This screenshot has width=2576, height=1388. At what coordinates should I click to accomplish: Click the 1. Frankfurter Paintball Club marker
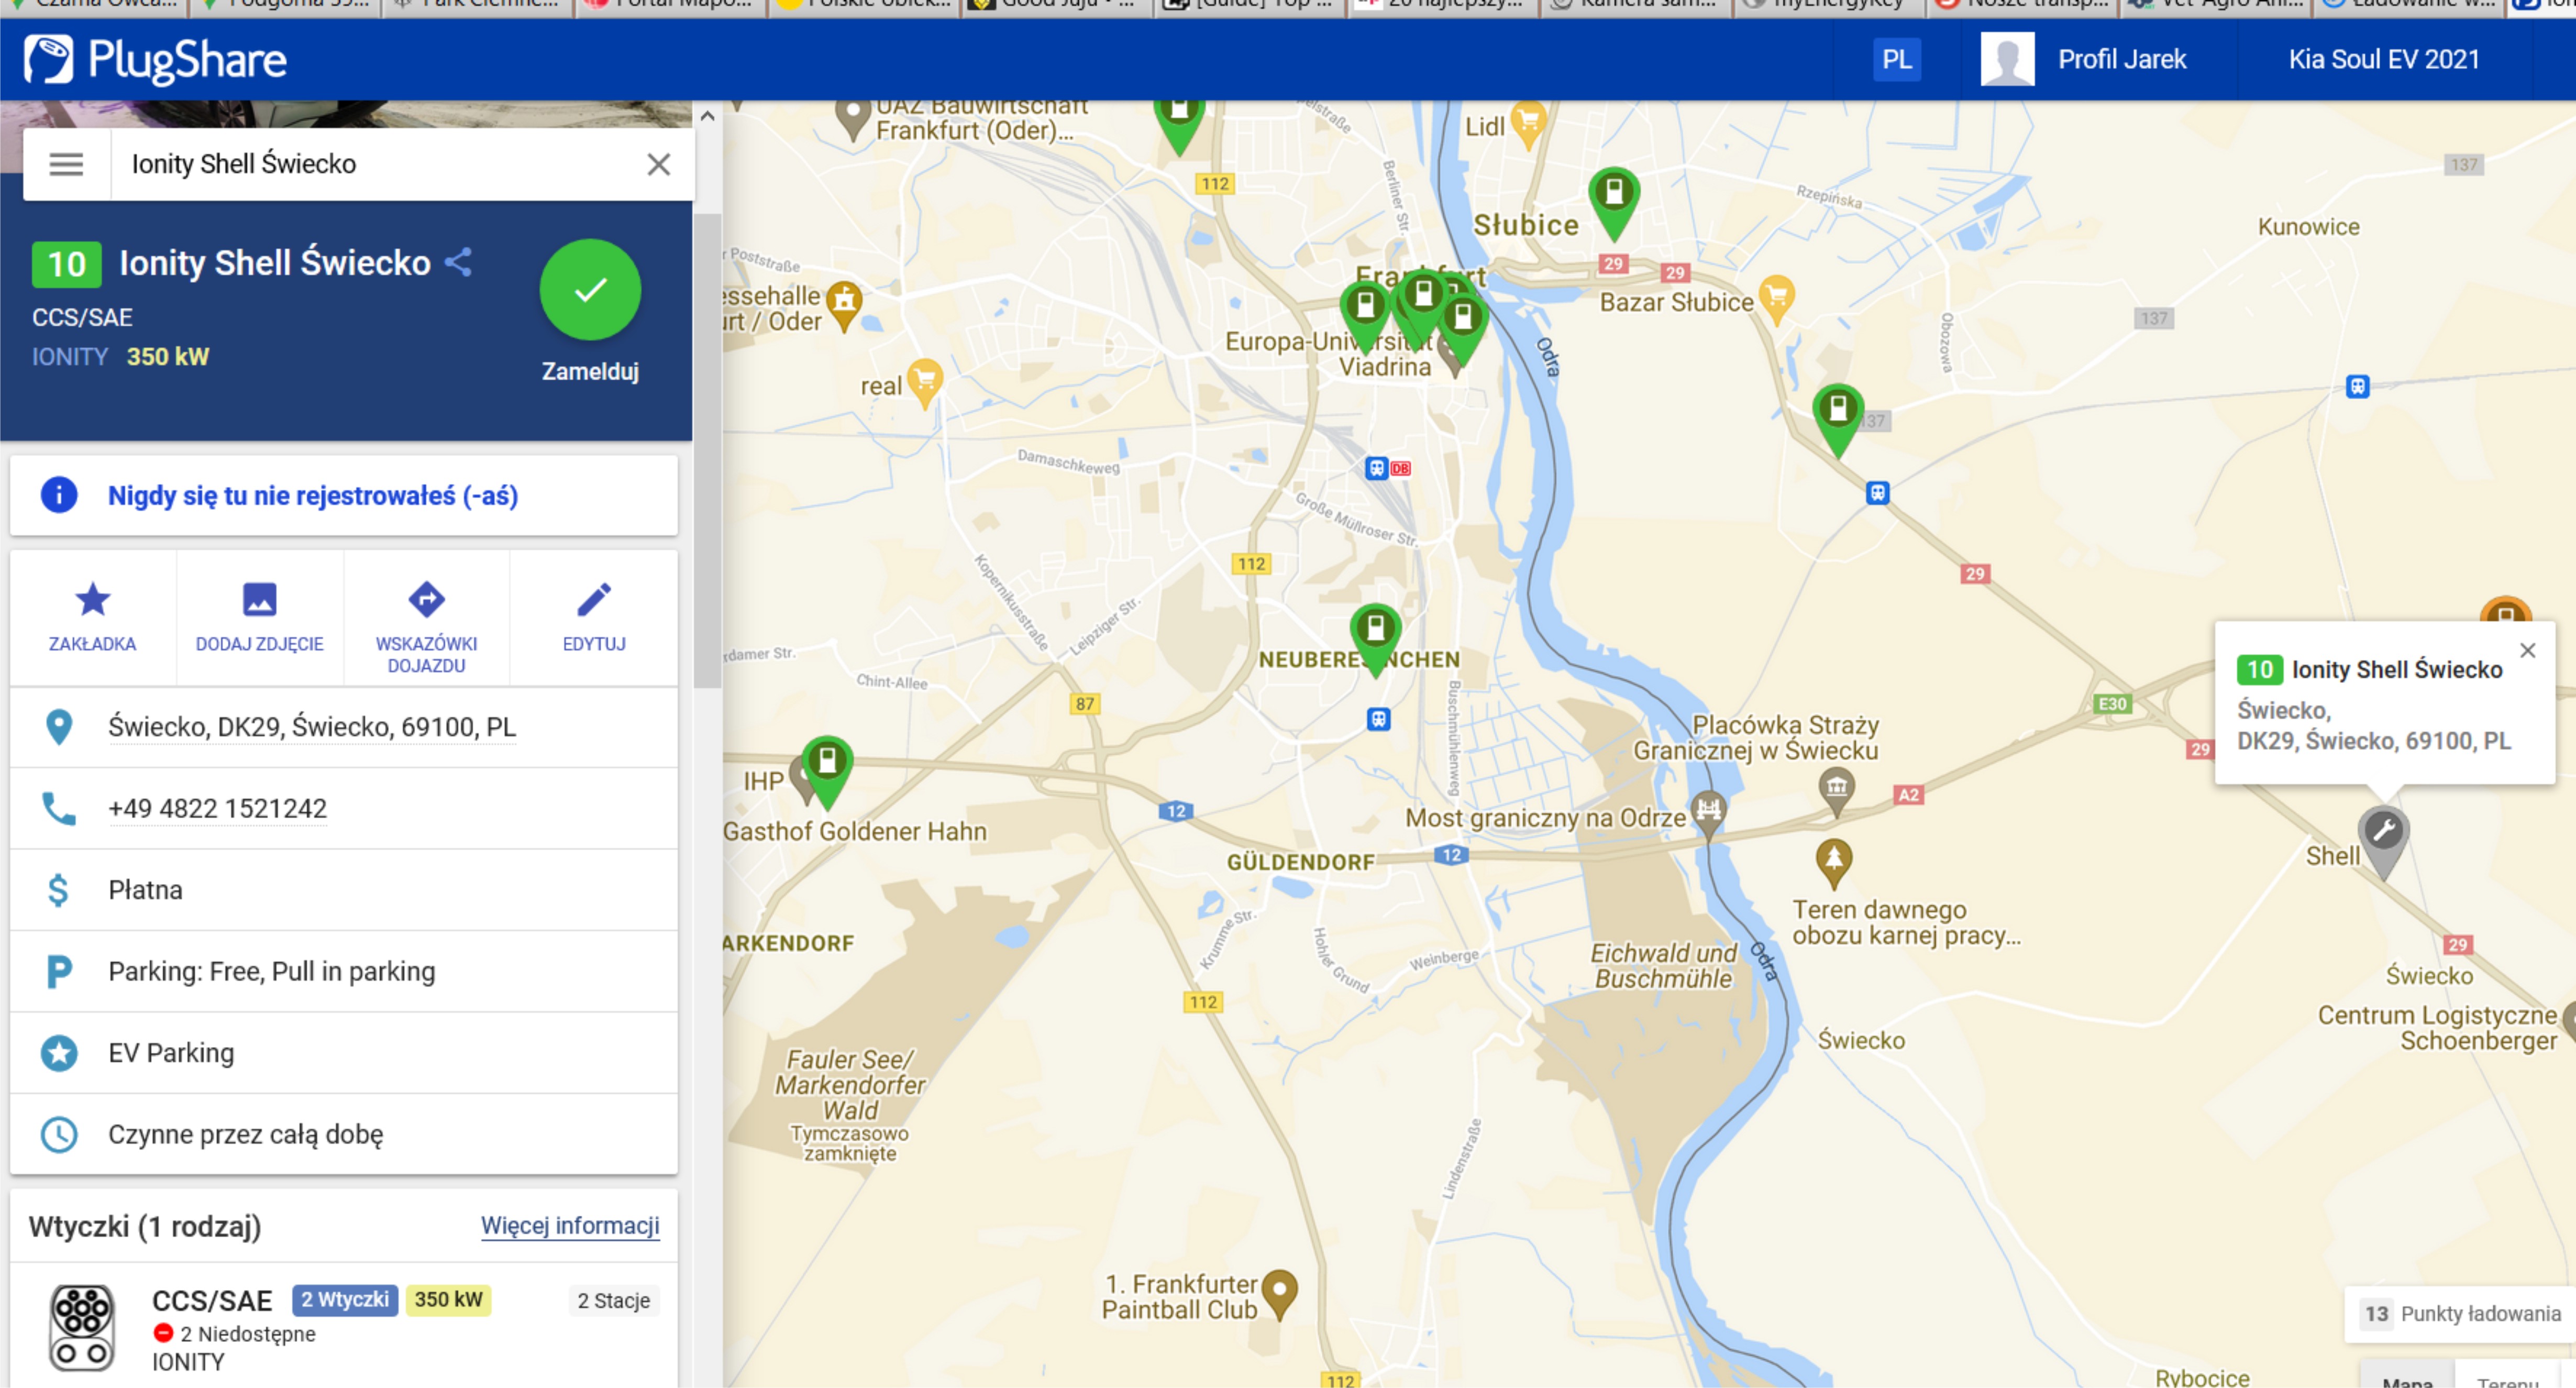(1280, 1294)
